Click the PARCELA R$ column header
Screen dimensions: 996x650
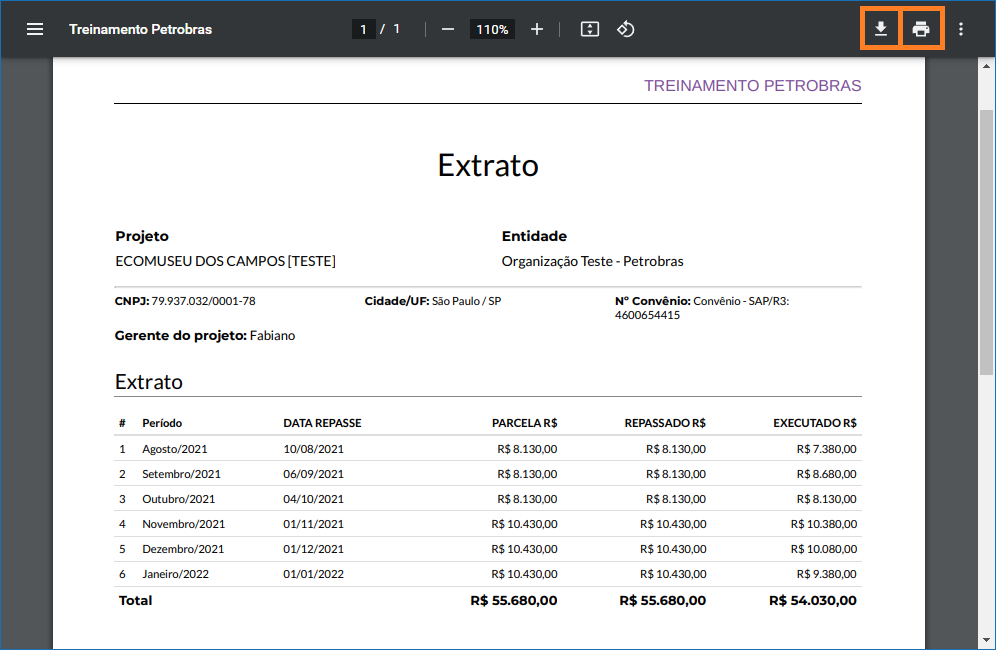pos(525,423)
